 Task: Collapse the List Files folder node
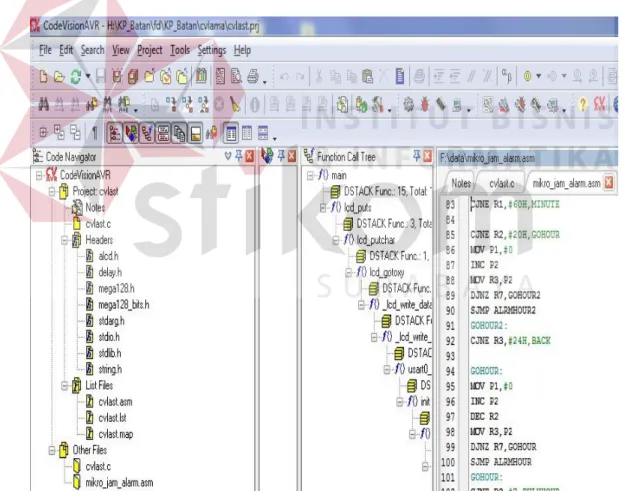64,386
